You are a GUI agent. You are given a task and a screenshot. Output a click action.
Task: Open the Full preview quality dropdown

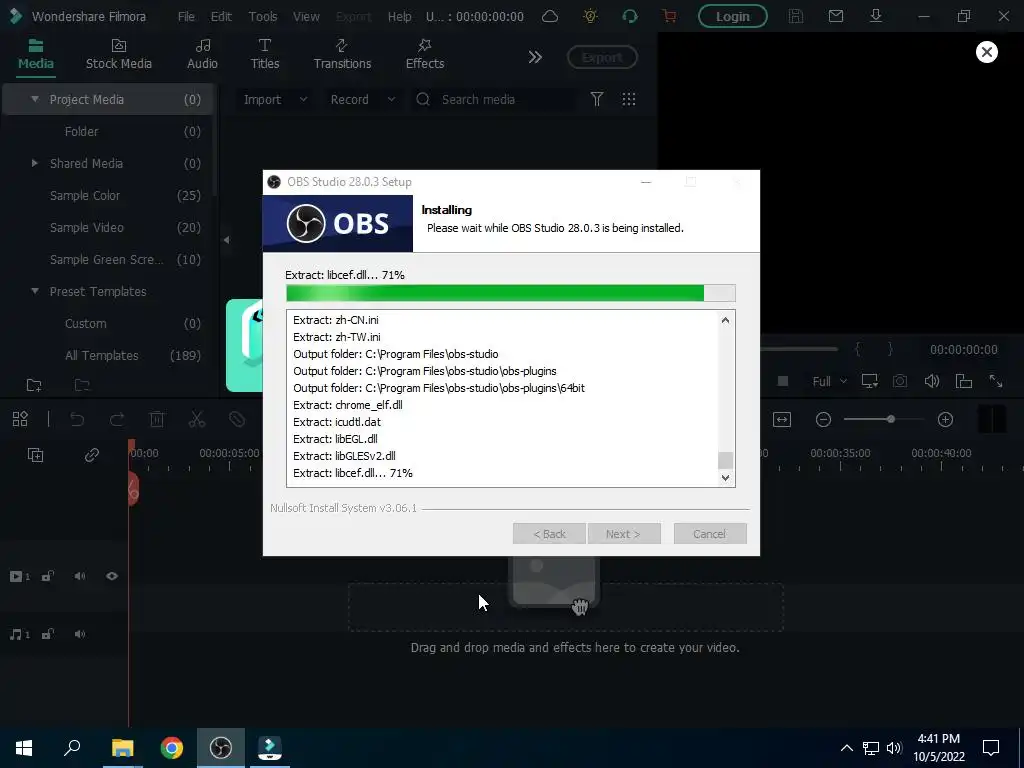829,381
